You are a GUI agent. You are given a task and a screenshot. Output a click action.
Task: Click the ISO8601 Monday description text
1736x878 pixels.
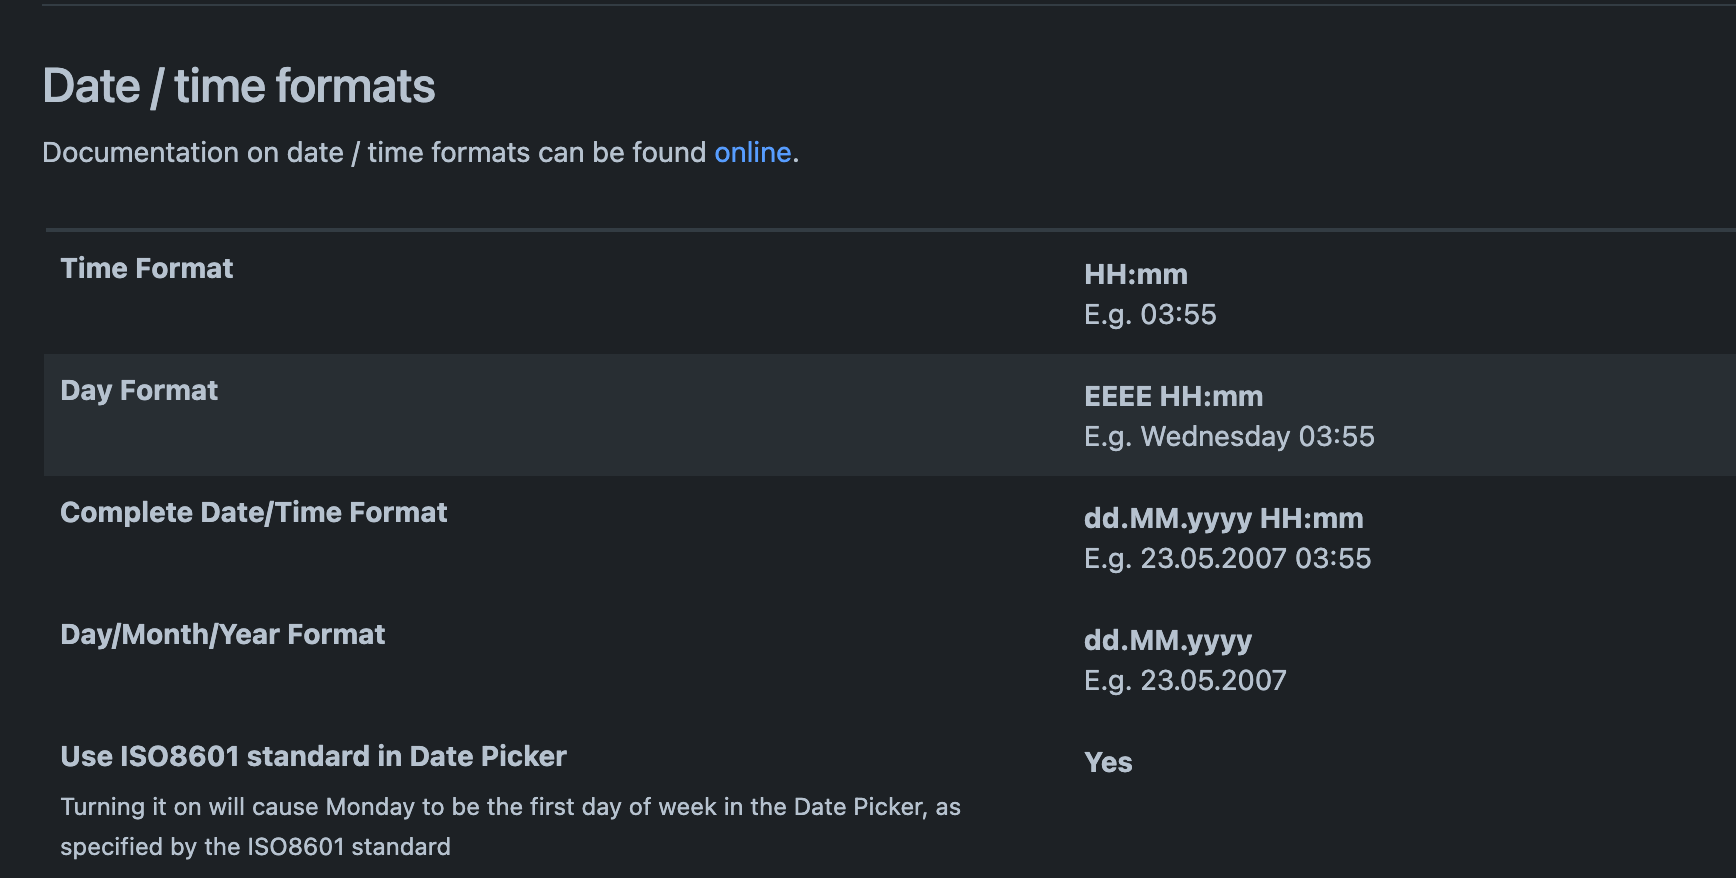(511, 826)
